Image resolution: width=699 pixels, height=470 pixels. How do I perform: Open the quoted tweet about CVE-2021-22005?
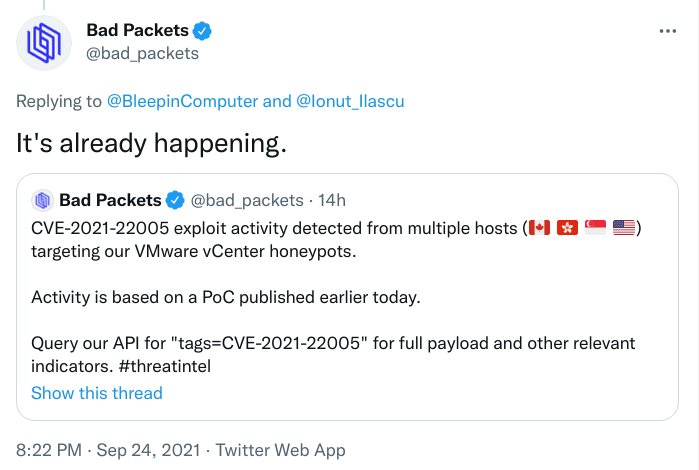[x=347, y=297]
